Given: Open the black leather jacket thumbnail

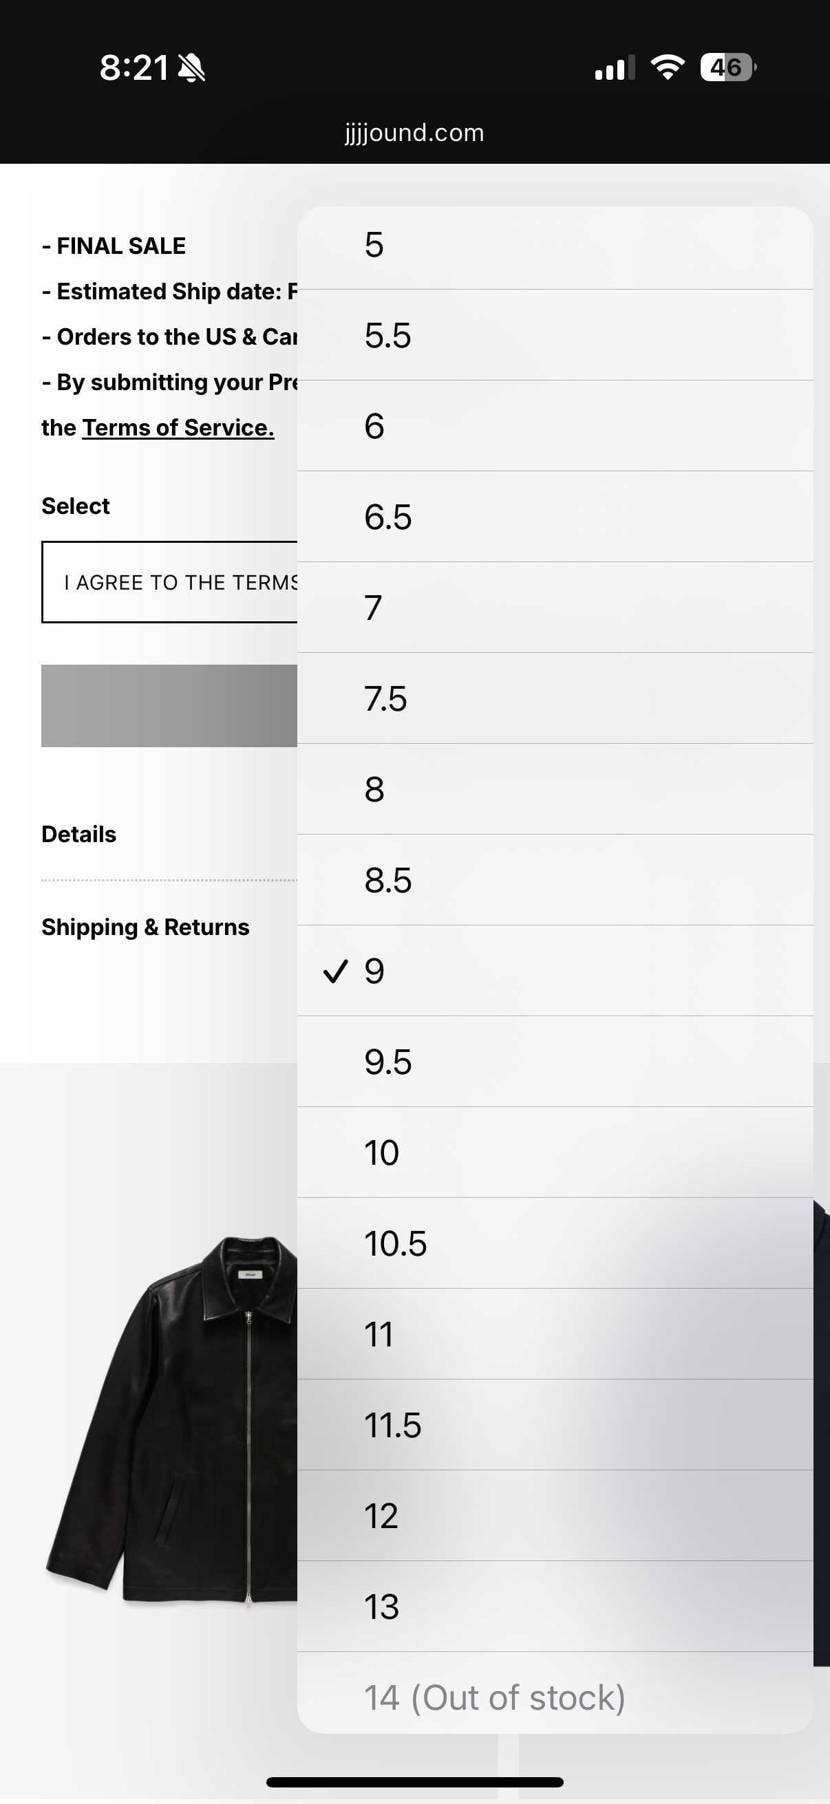Looking at the screenshot, I should (x=175, y=1420).
